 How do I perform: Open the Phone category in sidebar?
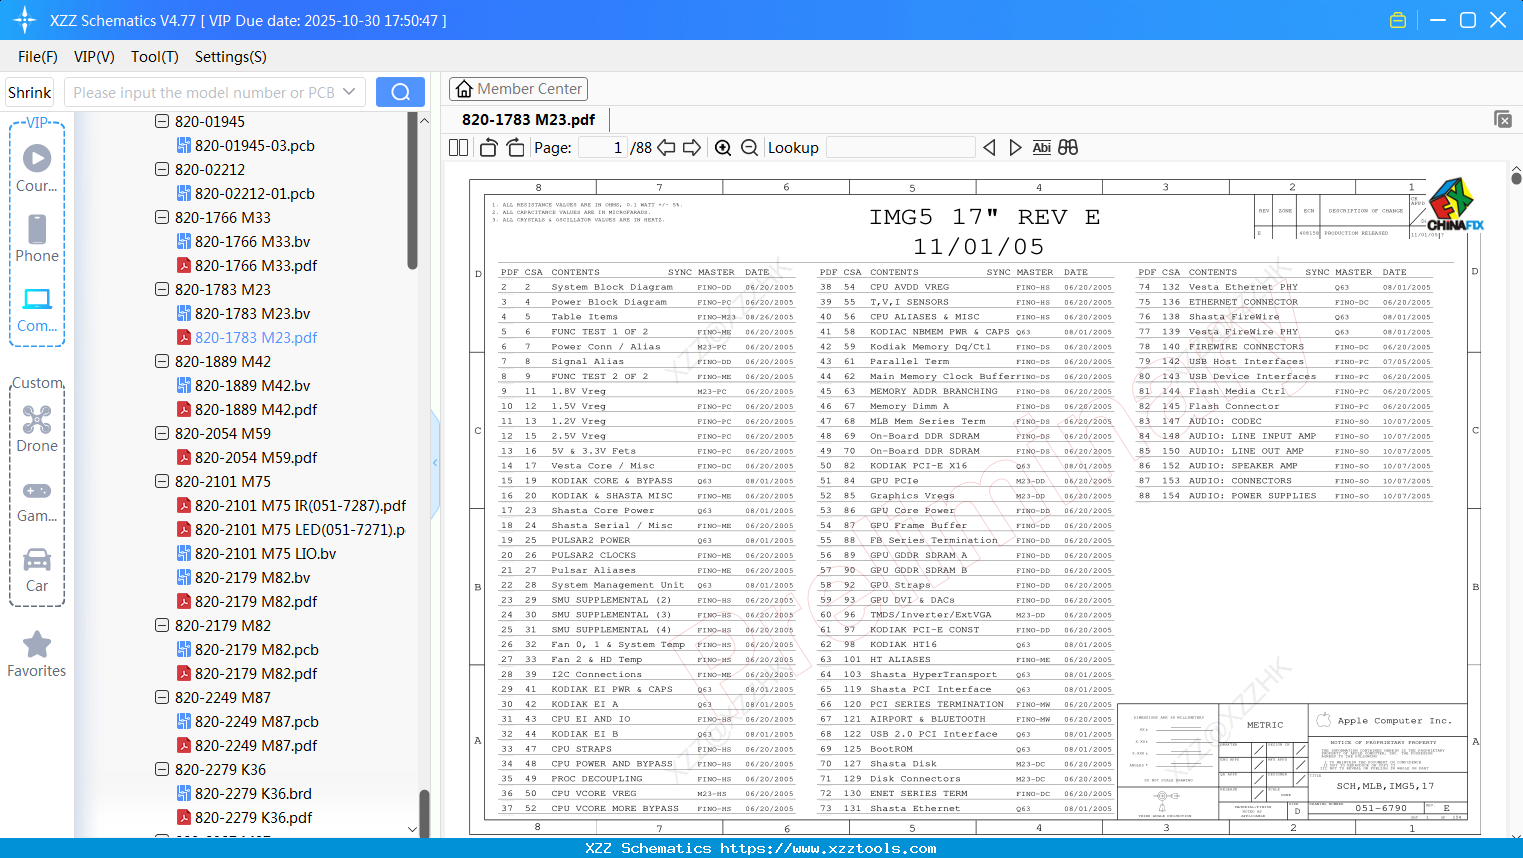(37, 238)
